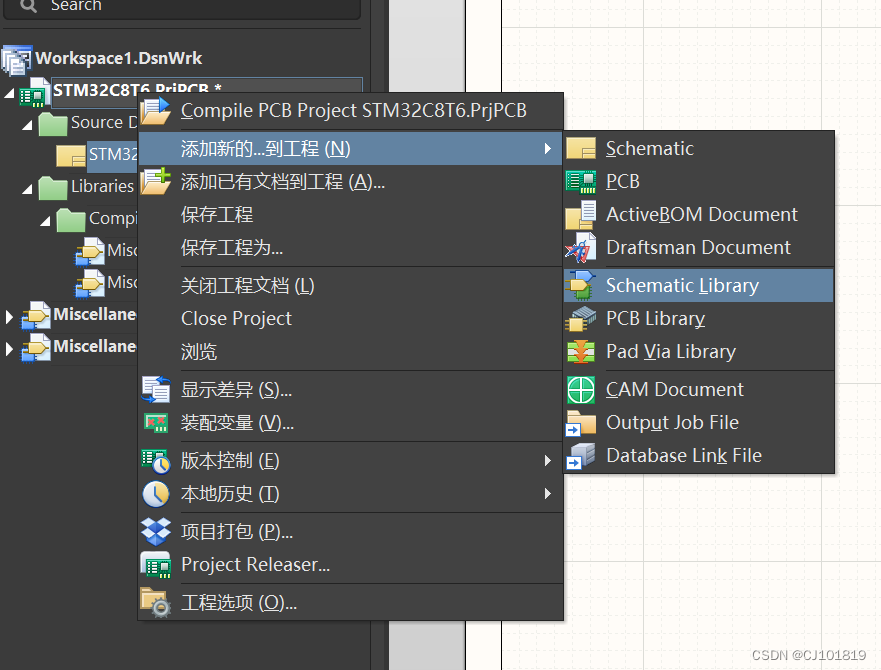This screenshot has height=670, width=881.
Task: Select Pad Via Library in the submenu
Action: pyautogui.click(x=698, y=352)
